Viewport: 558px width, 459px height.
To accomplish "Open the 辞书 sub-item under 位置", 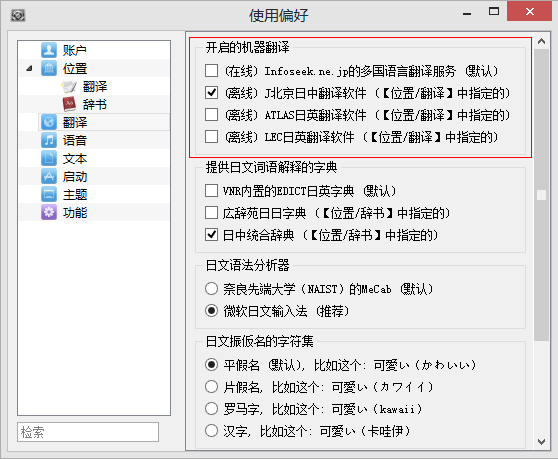I will tap(94, 104).
